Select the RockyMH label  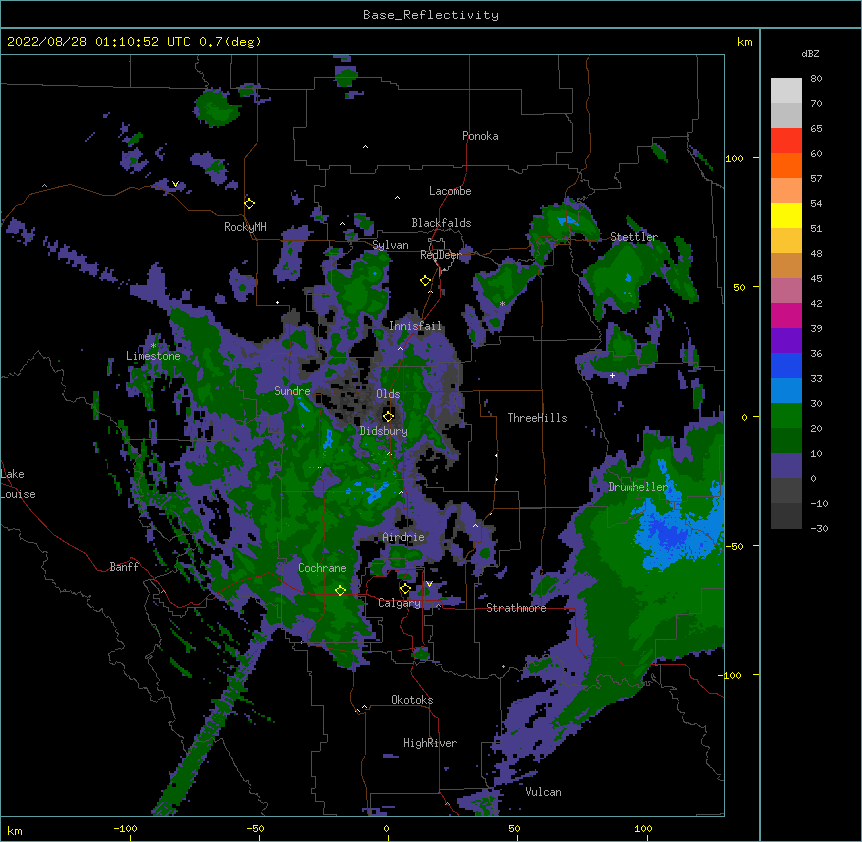coord(245,226)
